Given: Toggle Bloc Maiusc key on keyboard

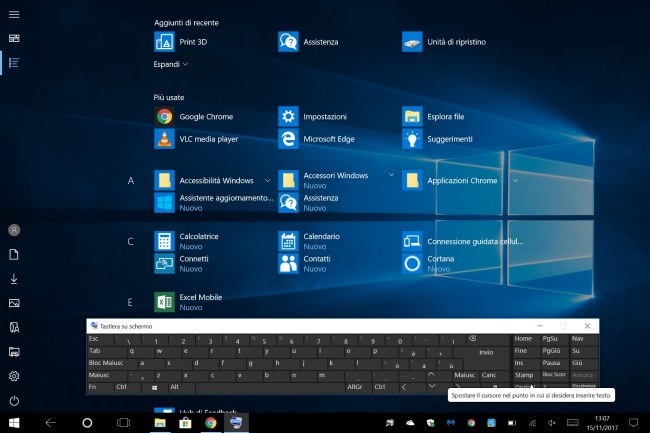Looking at the screenshot, I should point(112,364).
